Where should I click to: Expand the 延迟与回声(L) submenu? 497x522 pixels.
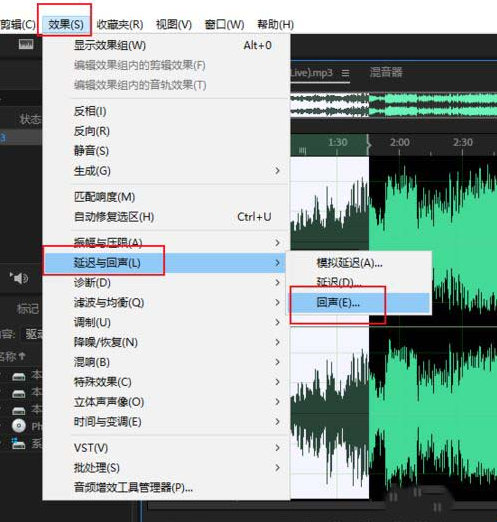[166, 263]
